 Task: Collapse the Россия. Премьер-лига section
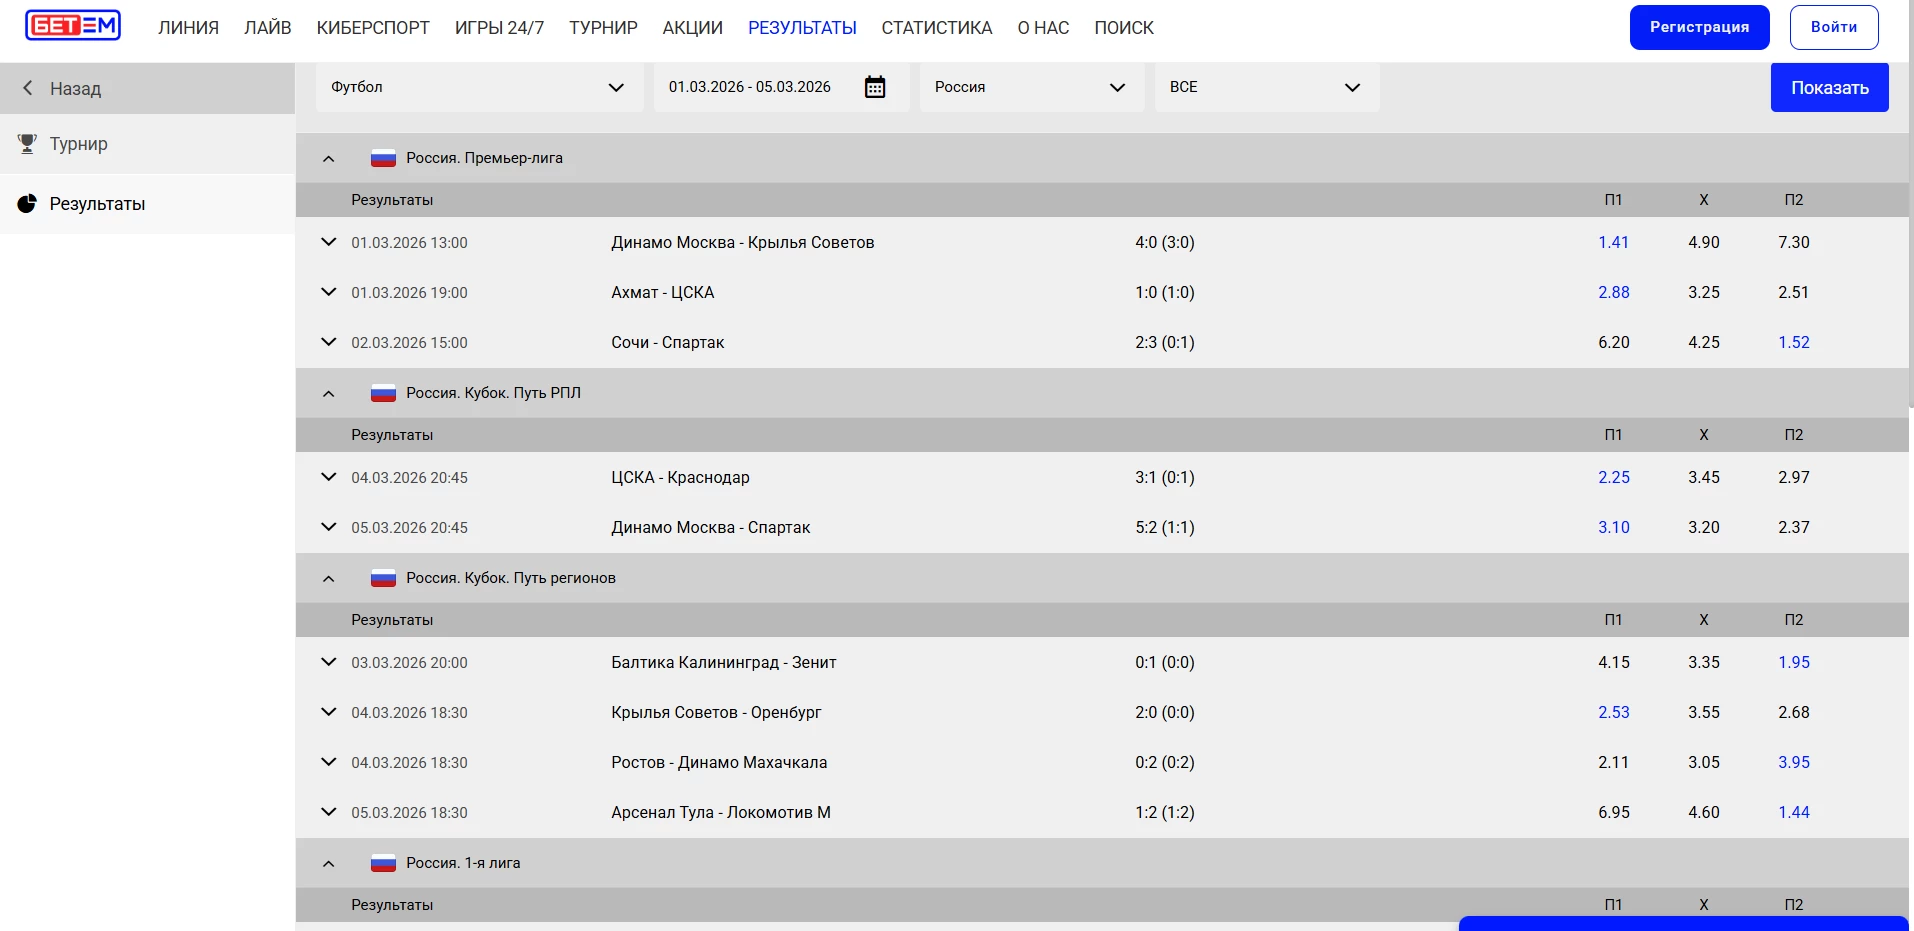[x=328, y=158]
